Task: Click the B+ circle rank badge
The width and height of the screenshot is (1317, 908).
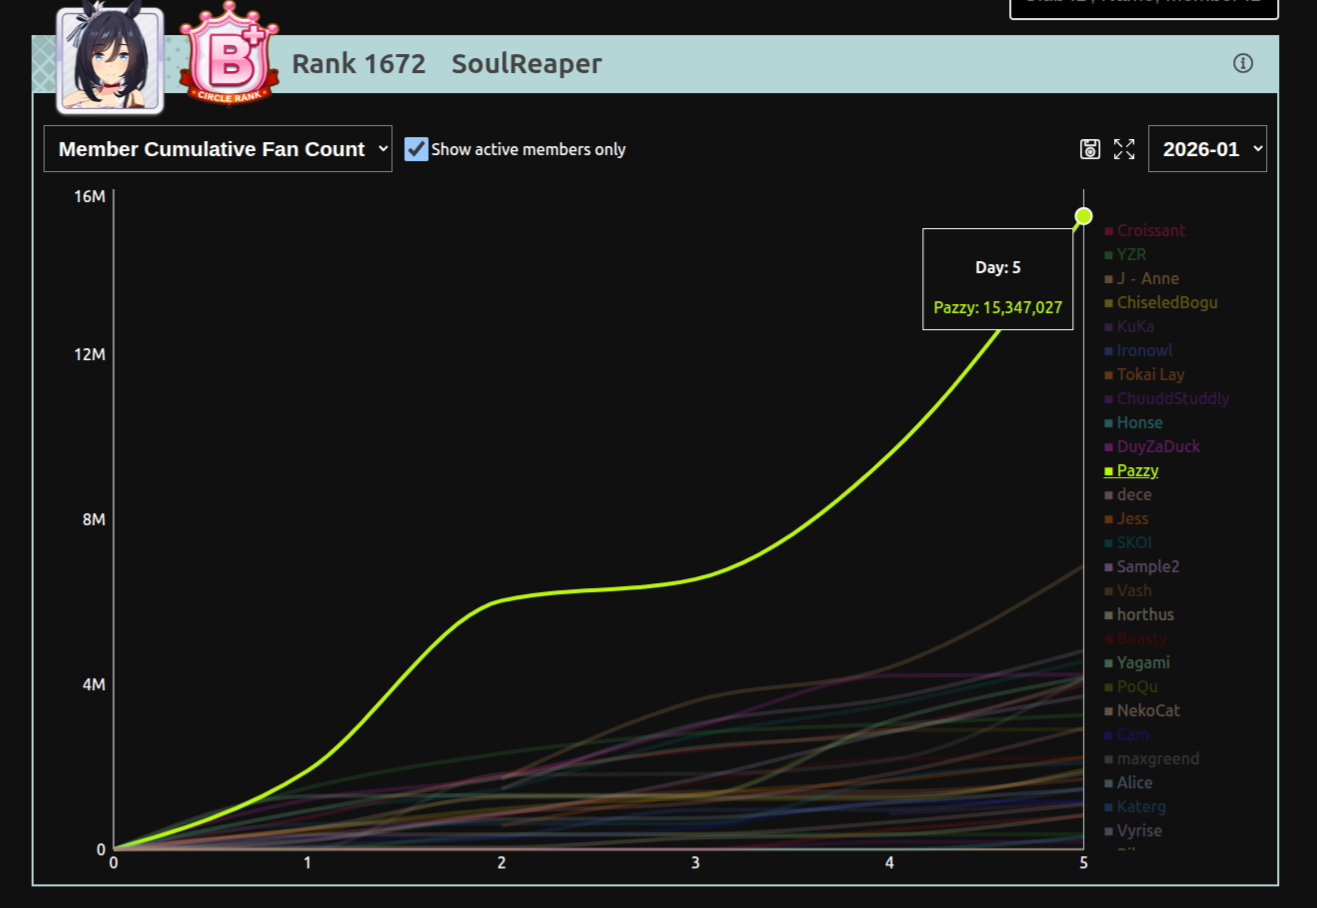Action: click(x=228, y=54)
